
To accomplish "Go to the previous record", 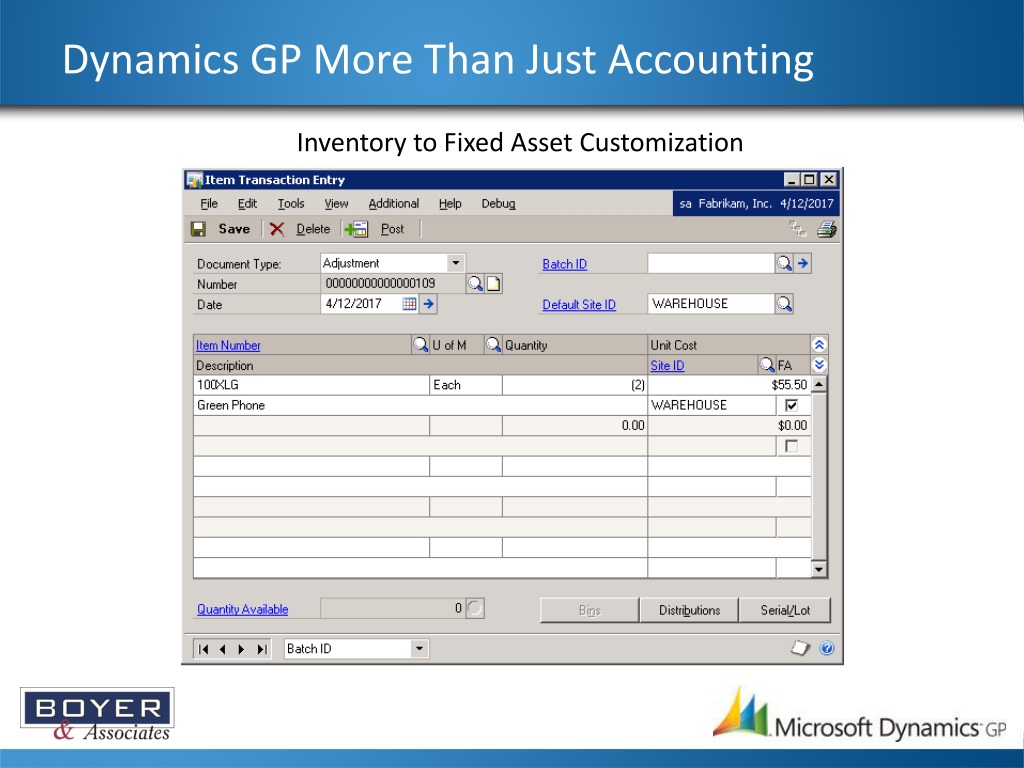I will 223,648.
